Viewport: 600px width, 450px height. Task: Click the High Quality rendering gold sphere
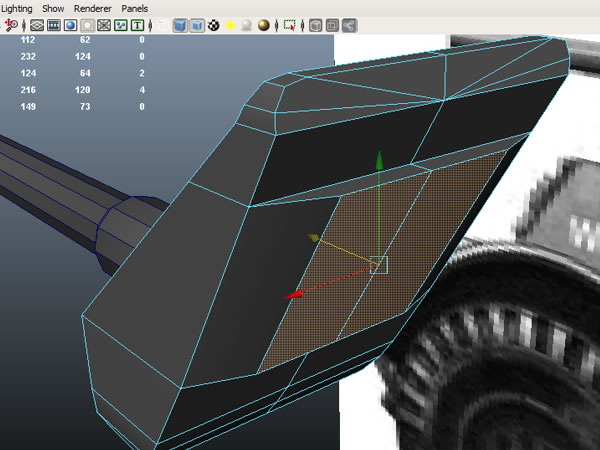pyautogui.click(x=264, y=25)
